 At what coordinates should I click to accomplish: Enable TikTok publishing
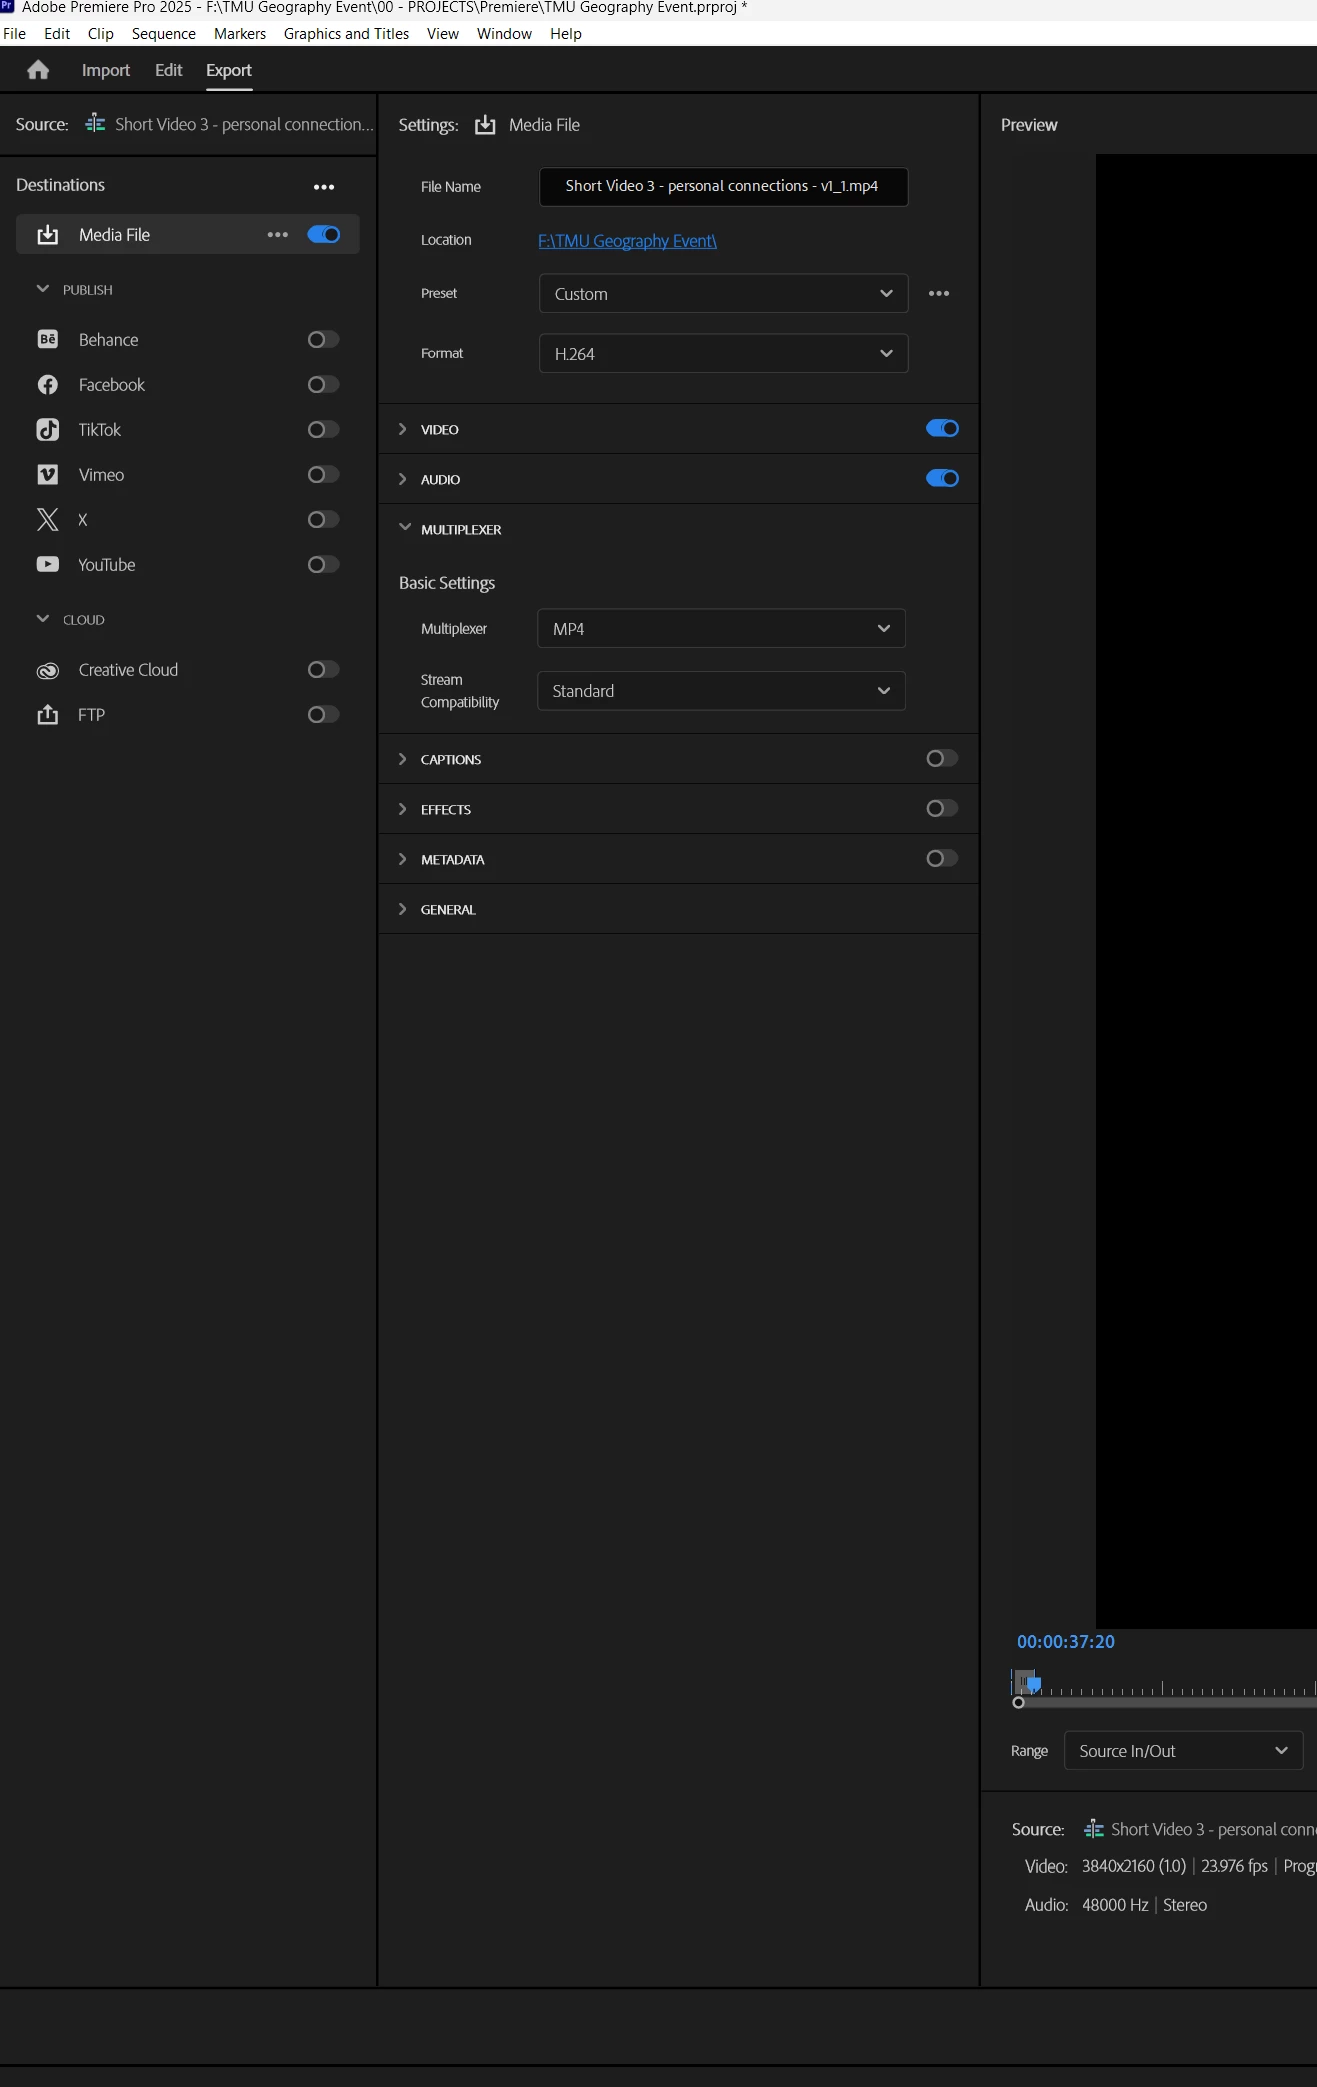coord(323,429)
